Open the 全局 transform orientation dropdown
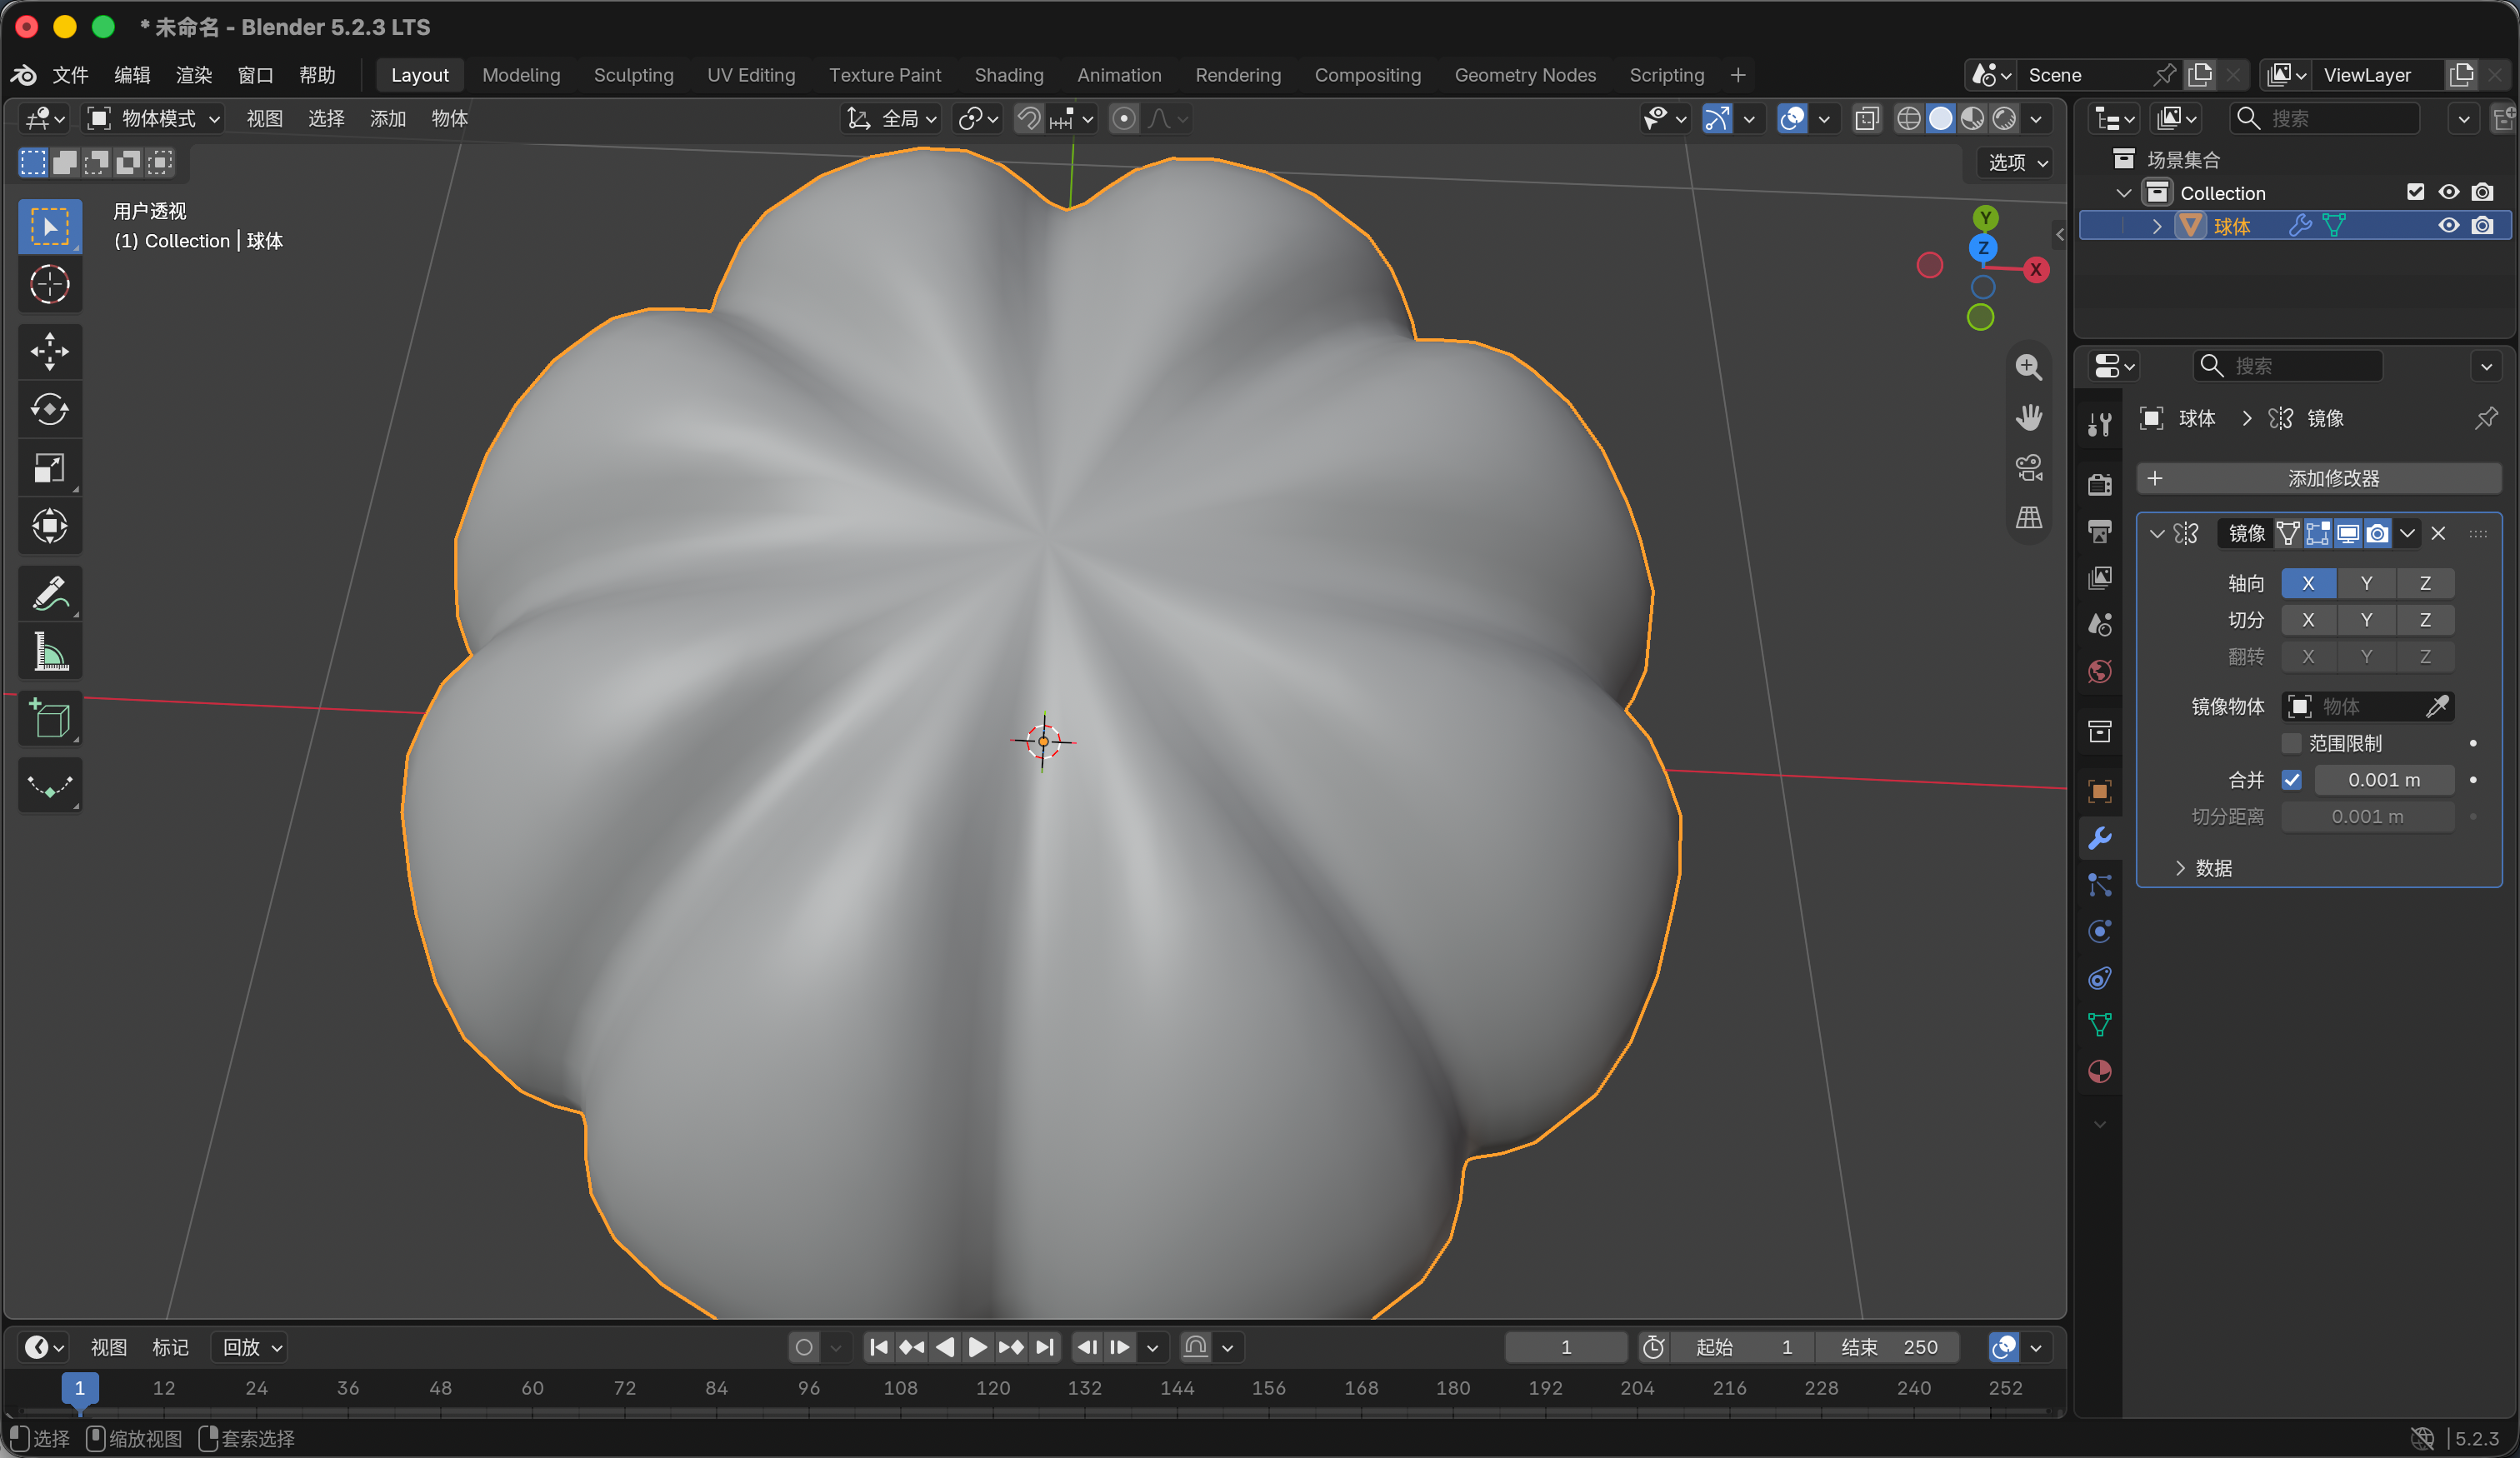The image size is (2520, 1458). point(891,119)
